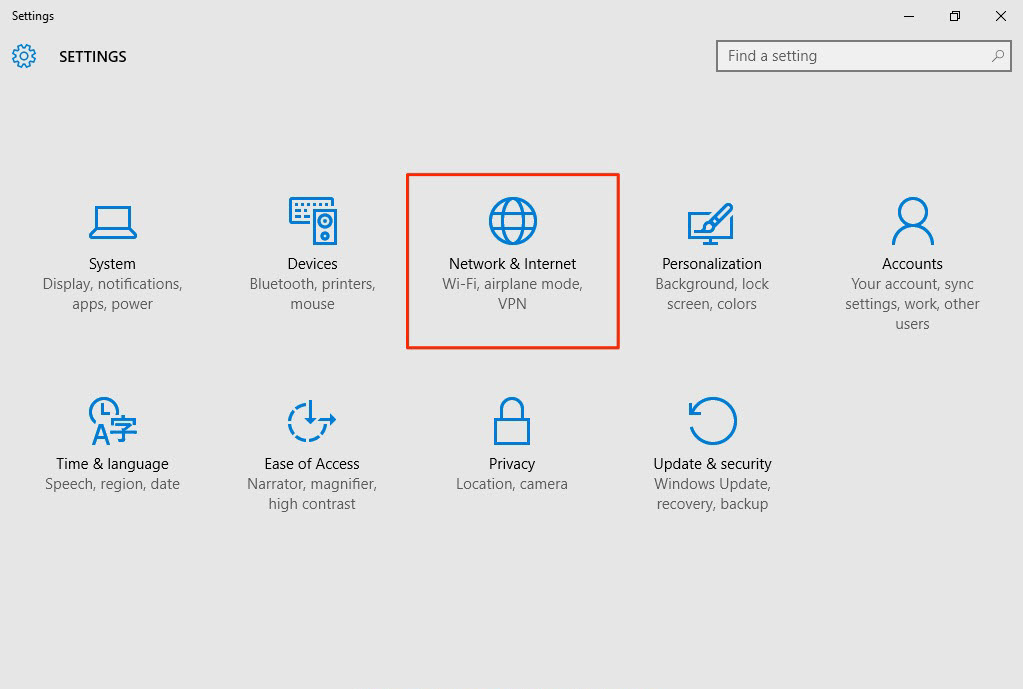Open the Accounts settings icon
Screen dimensions: 1023x689
[912, 222]
